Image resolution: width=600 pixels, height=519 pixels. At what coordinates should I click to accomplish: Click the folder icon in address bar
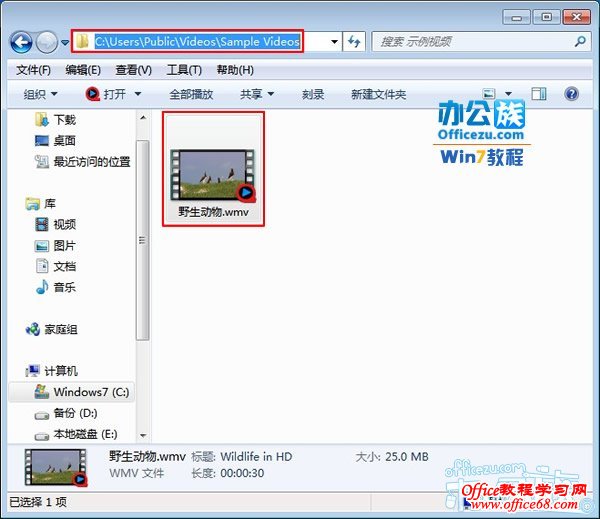pos(82,41)
